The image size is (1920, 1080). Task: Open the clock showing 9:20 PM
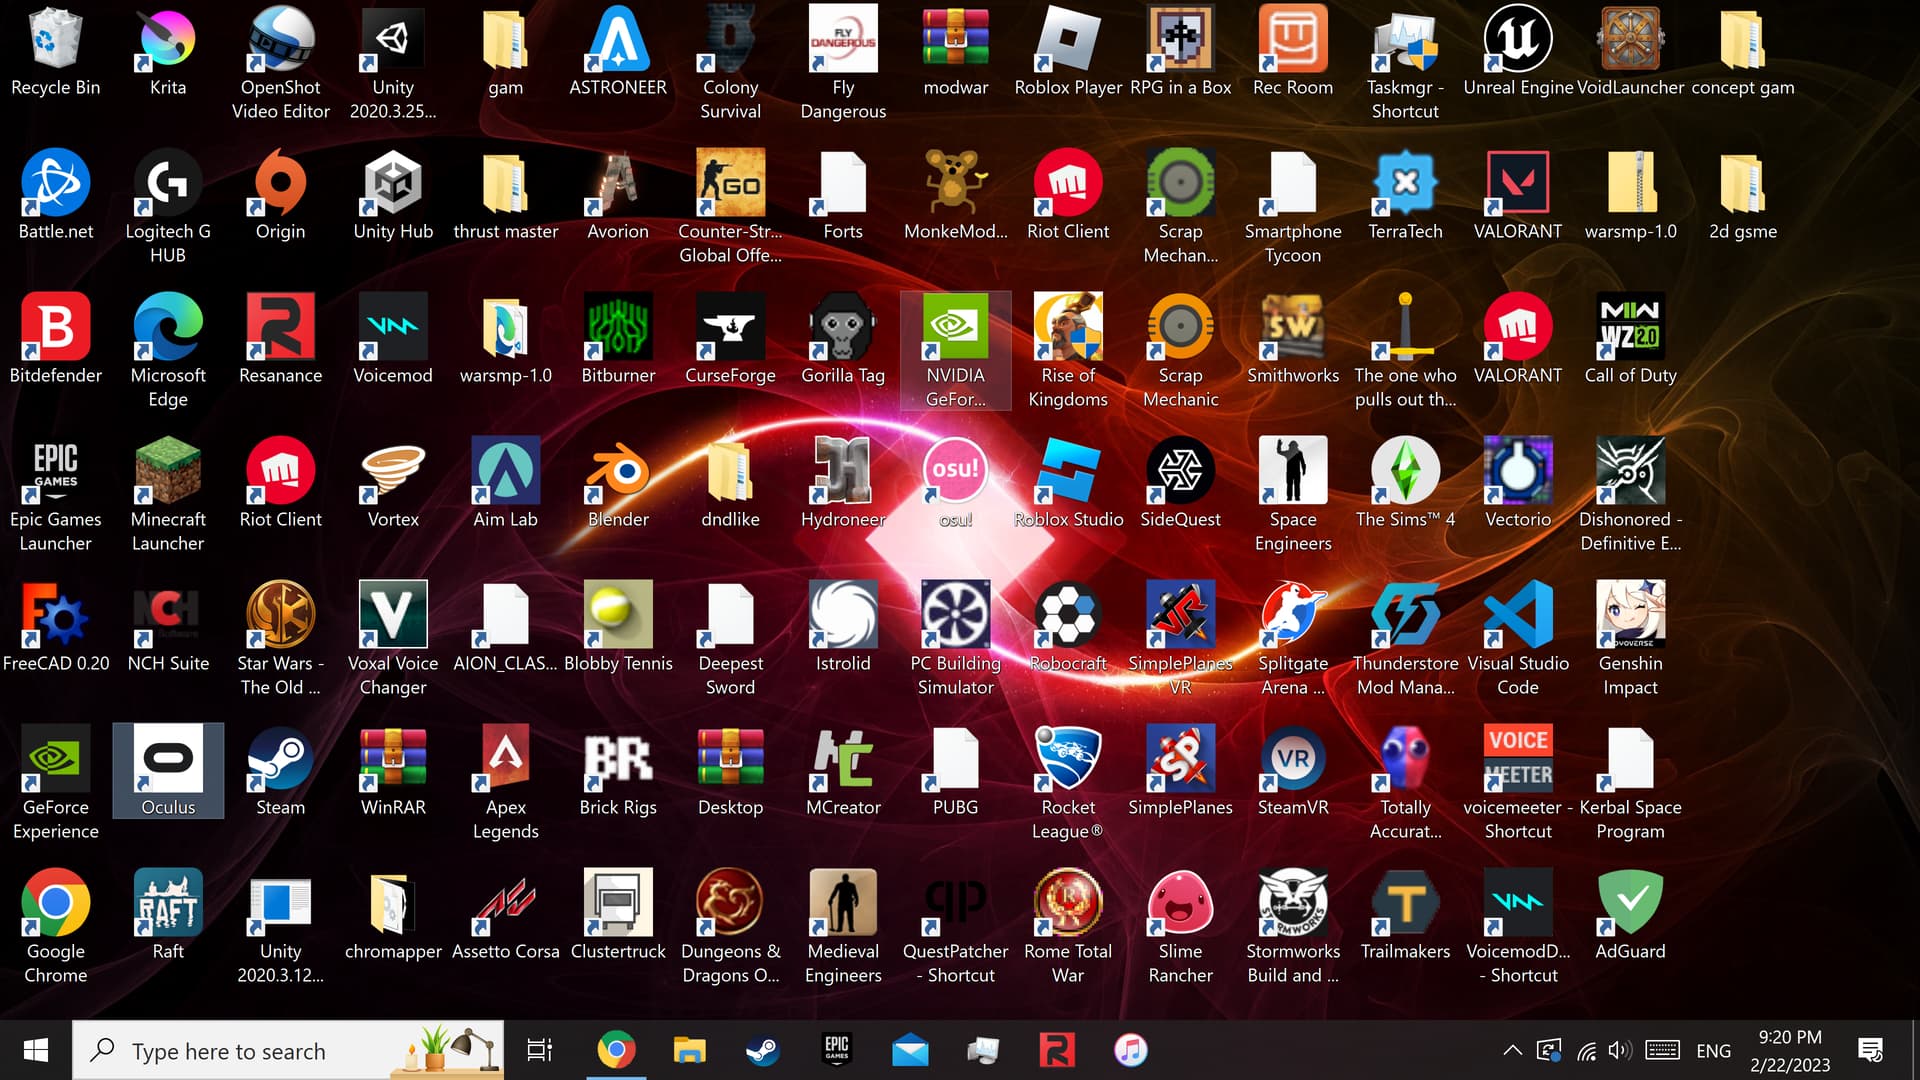(1790, 1051)
